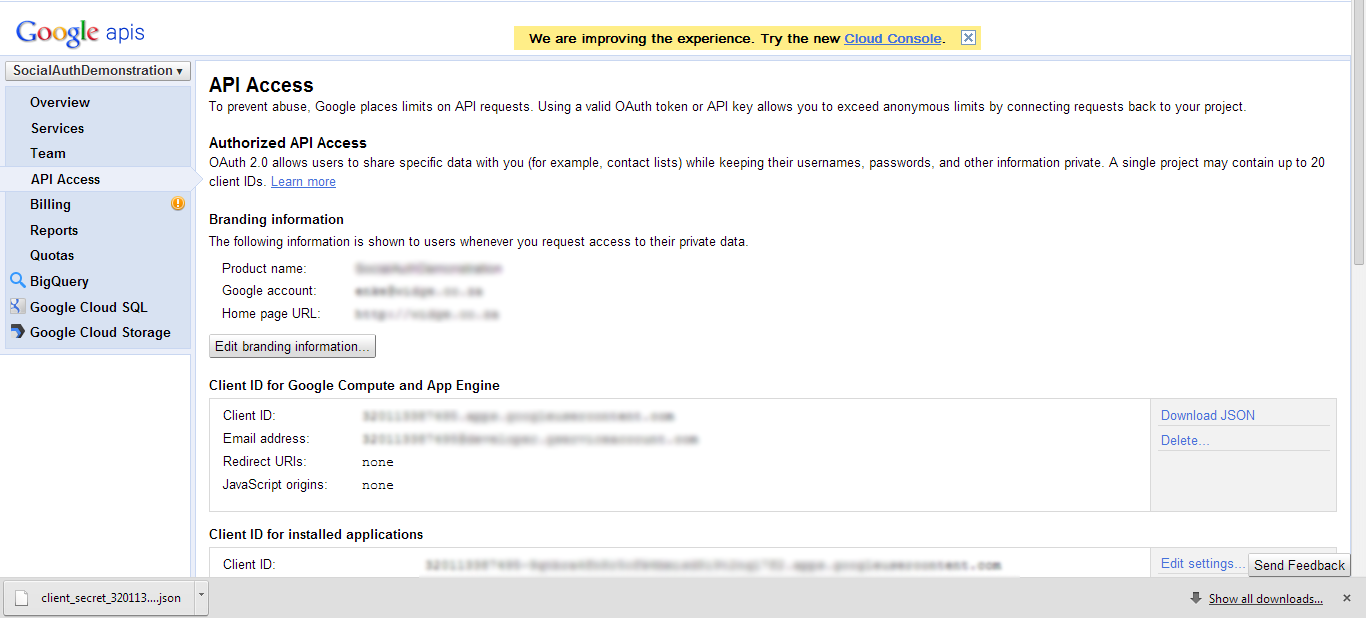Viewport: 1366px width, 618px height.
Task: Click the JavaScript origins none value
Action: tap(378, 485)
